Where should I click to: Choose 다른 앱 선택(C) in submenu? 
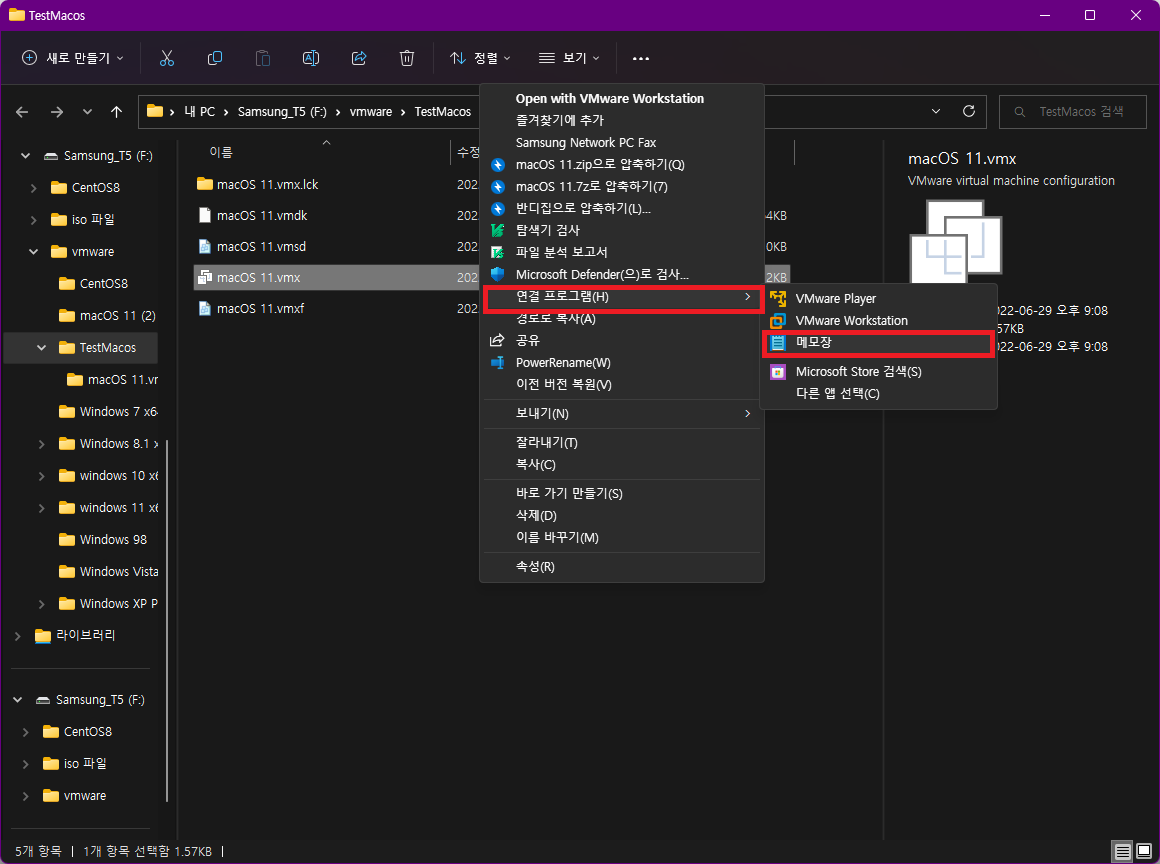pos(879,394)
